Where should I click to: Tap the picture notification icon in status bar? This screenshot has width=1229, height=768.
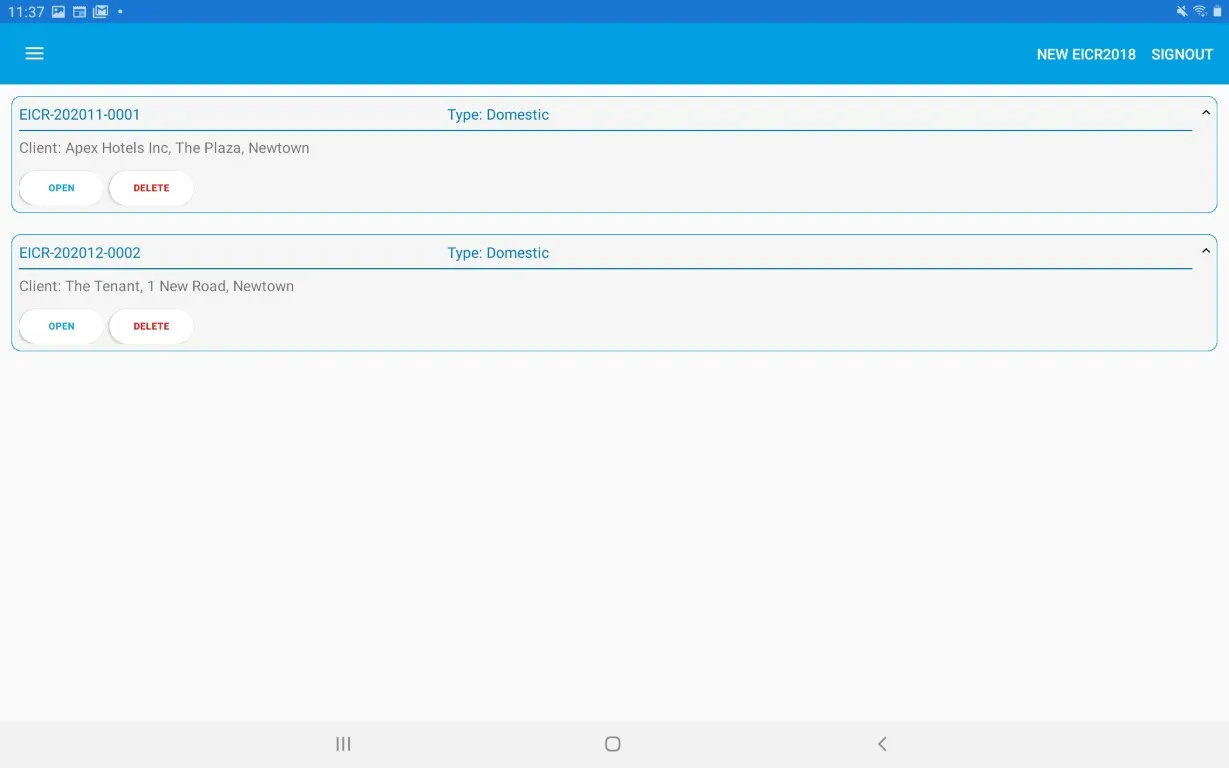click(x=59, y=12)
